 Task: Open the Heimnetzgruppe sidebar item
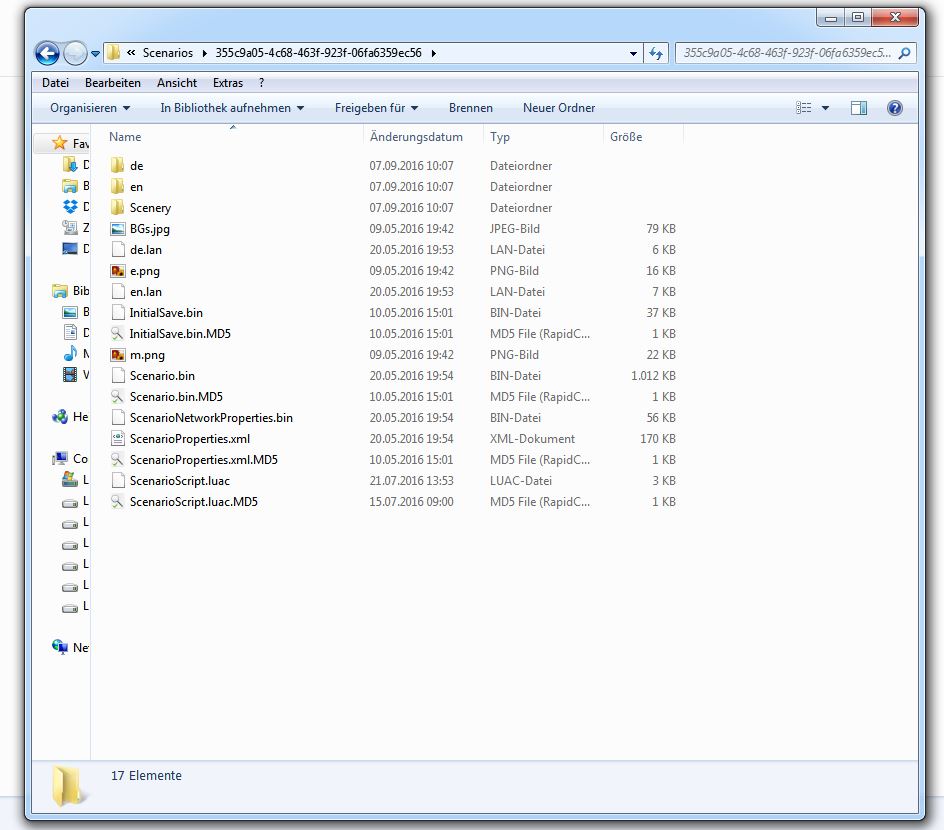[x=70, y=417]
